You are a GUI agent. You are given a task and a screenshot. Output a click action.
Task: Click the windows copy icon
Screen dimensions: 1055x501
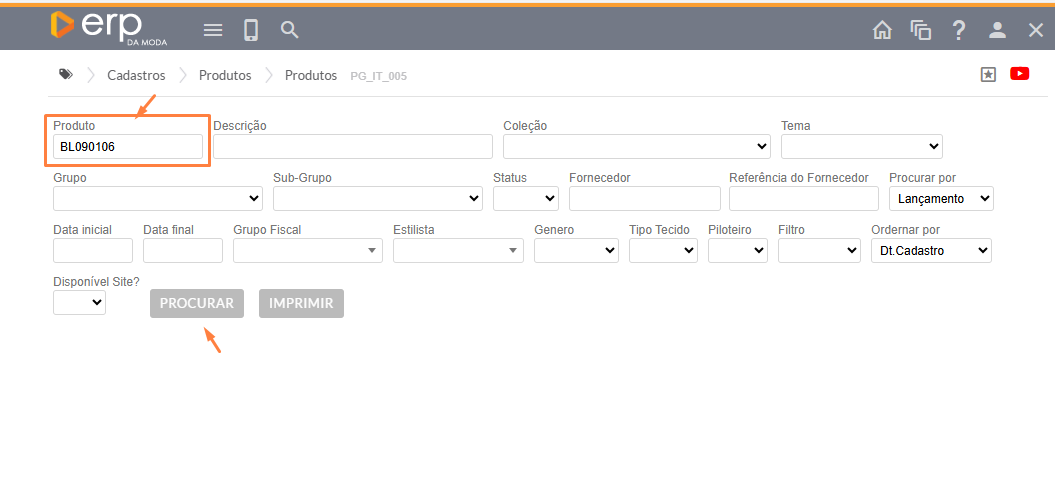pyautogui.click(x=920, y=30)
